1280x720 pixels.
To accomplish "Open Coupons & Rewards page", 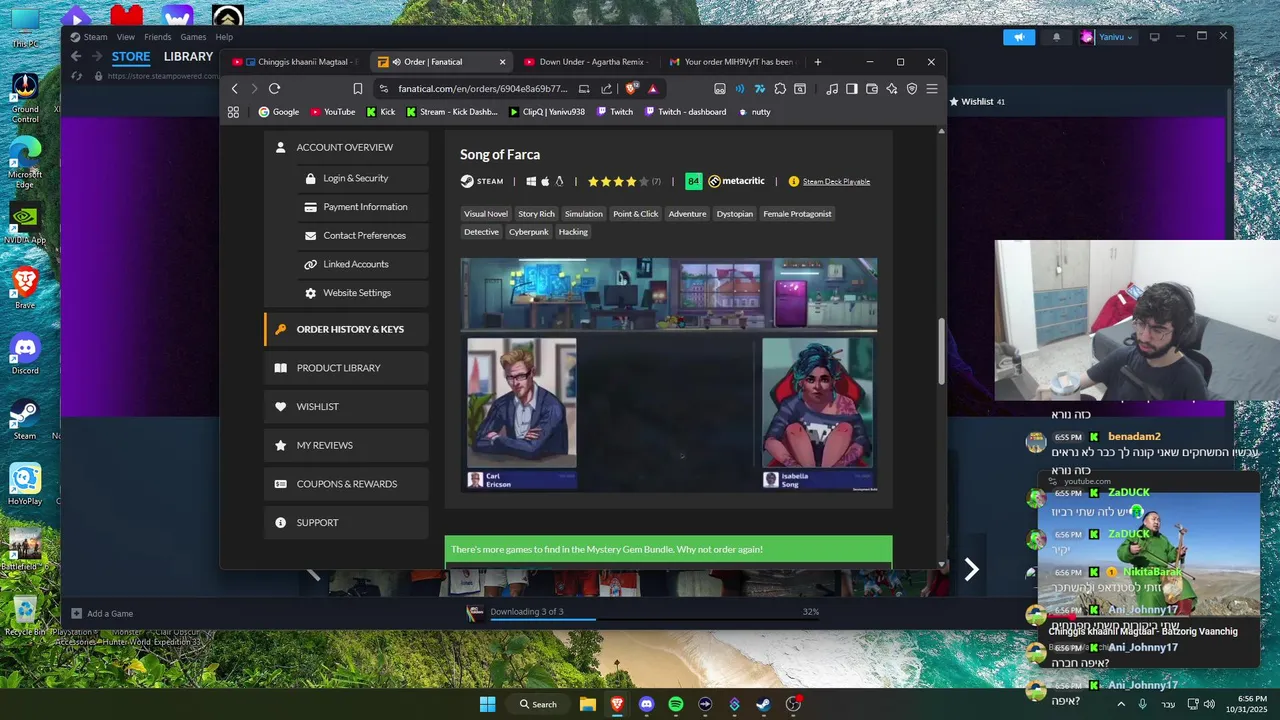I will (x=346, y=484).
